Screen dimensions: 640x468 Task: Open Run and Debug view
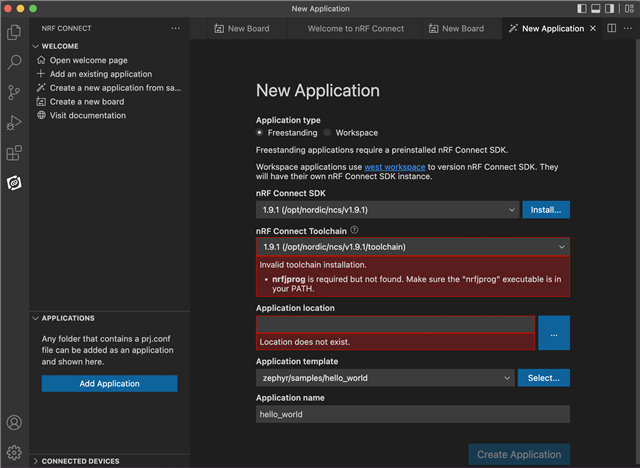(x=14, y=123)
